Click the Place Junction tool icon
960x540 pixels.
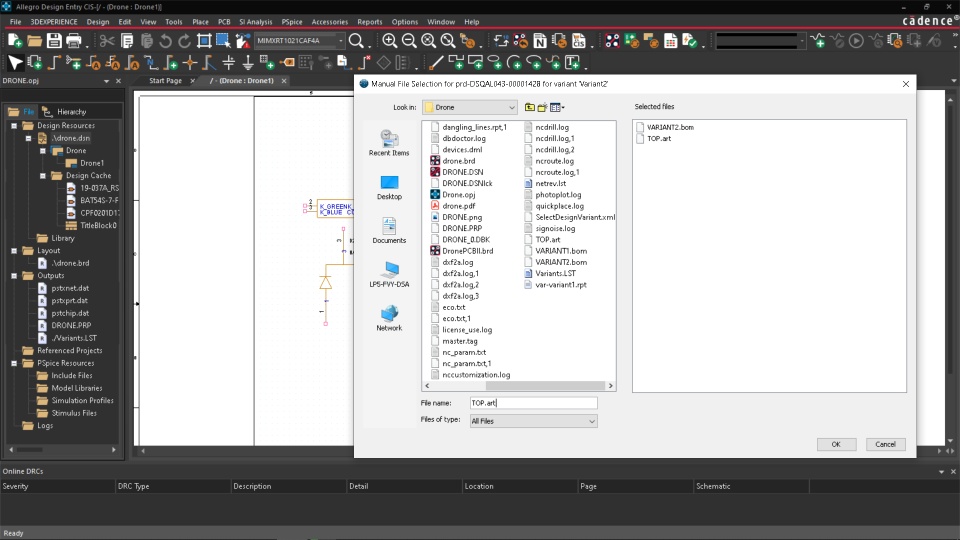tap(190, 62)
